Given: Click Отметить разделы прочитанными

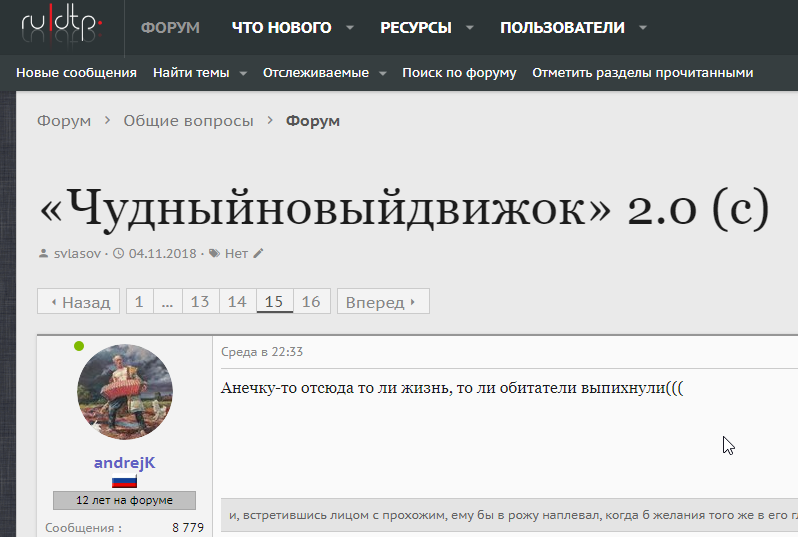Looking at the screenshot, I should click(643, 73).
